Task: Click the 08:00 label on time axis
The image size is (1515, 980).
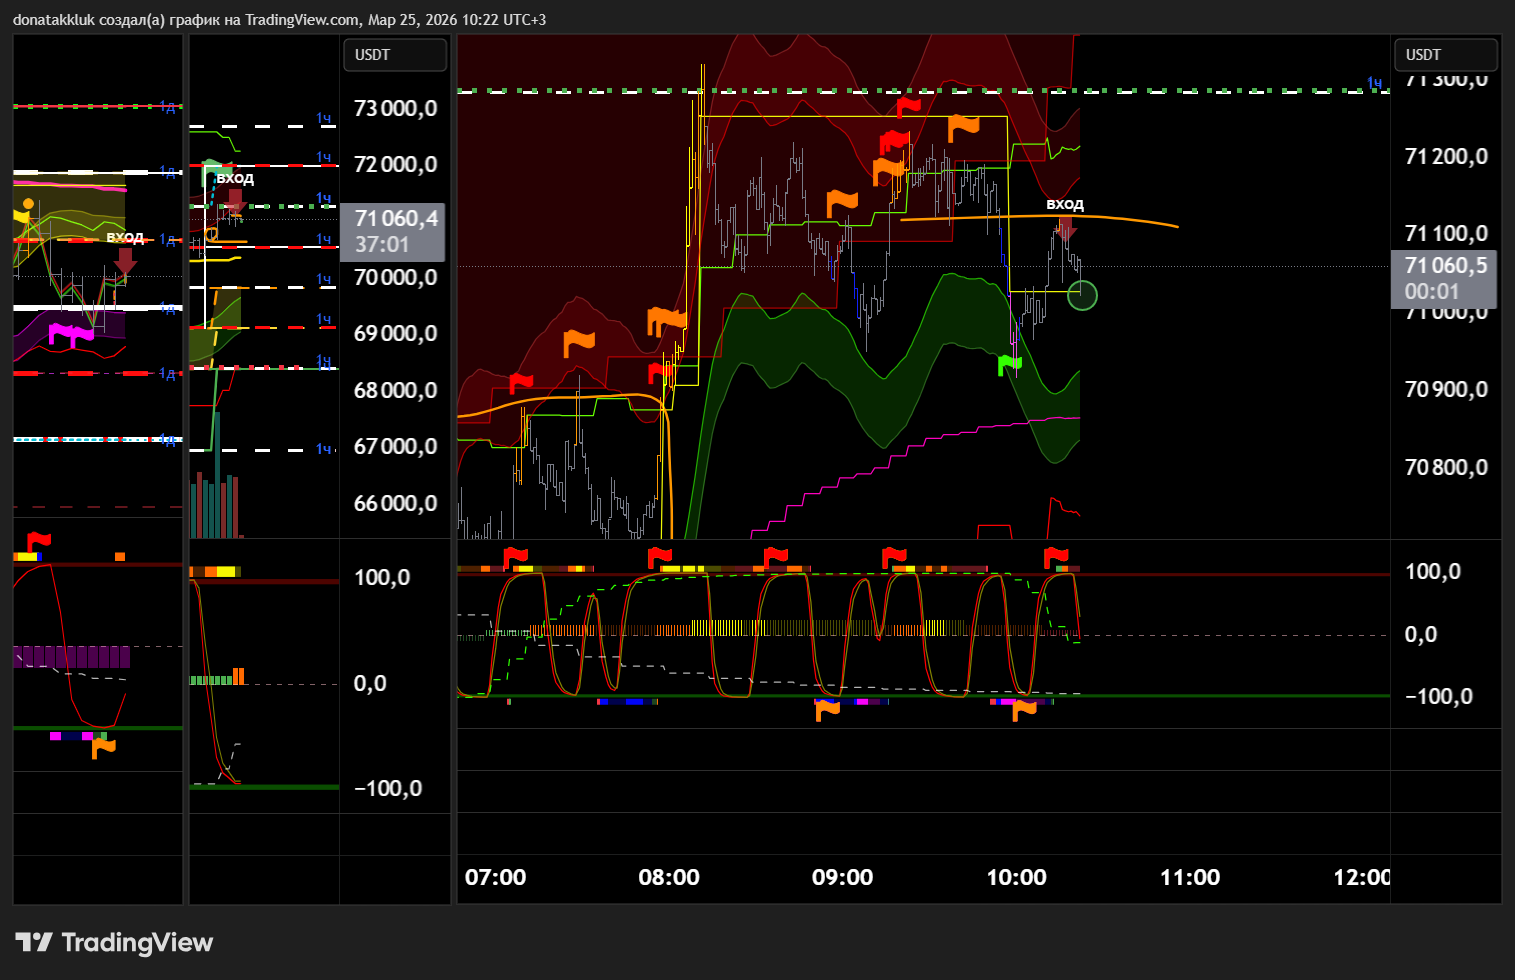Action: pyautogui.click(x=668, y=877)
